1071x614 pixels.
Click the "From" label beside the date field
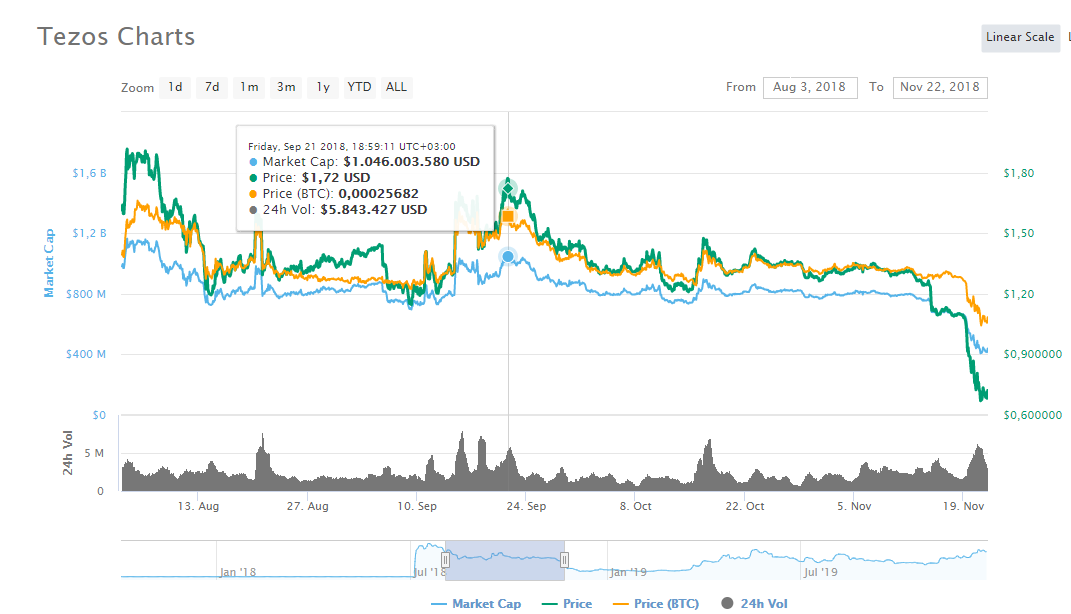click(x=741, y=87)
